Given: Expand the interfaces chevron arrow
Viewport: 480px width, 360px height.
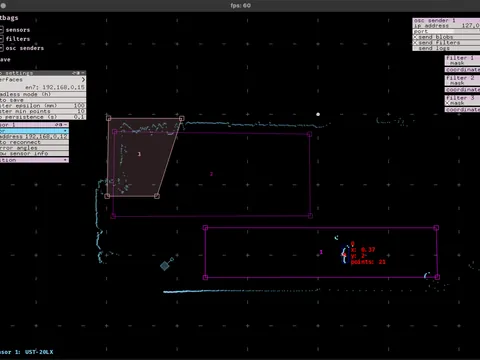Looking at the screenshot, I should coord(83,80).
